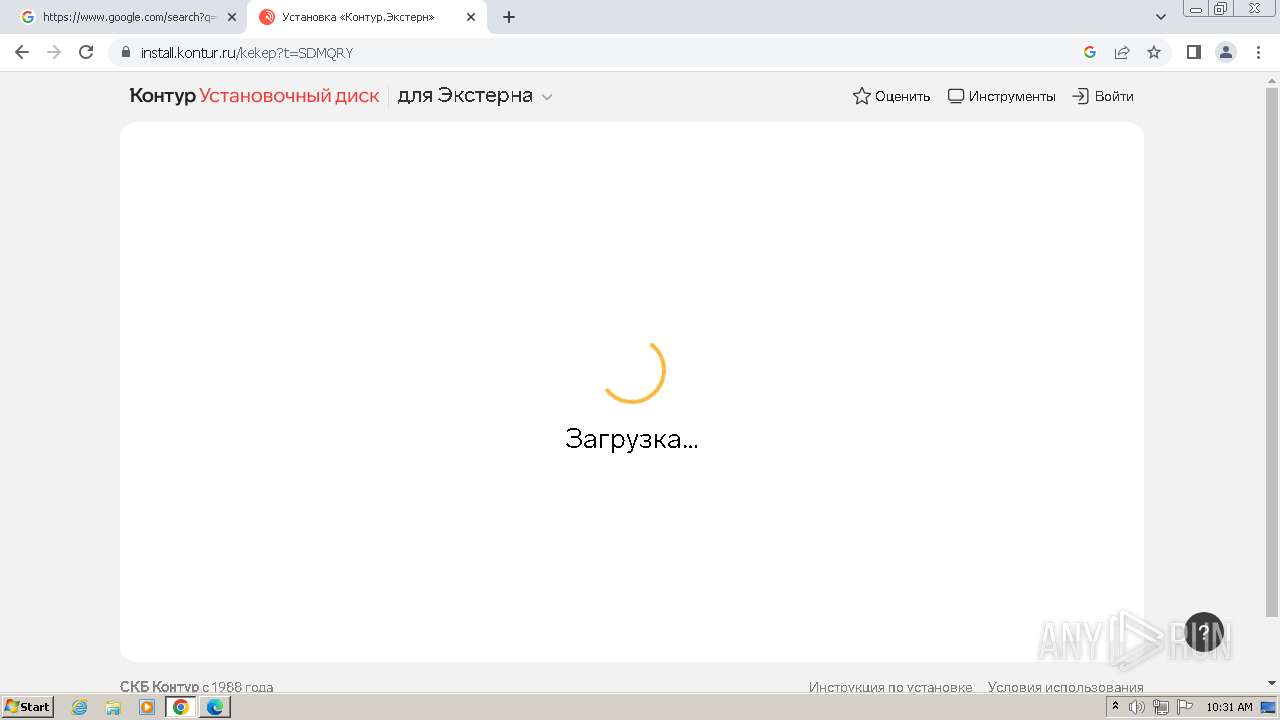Launch Internet Explorer from taskbar
This screenshot has width=1280, height=720.
[80, 707]
